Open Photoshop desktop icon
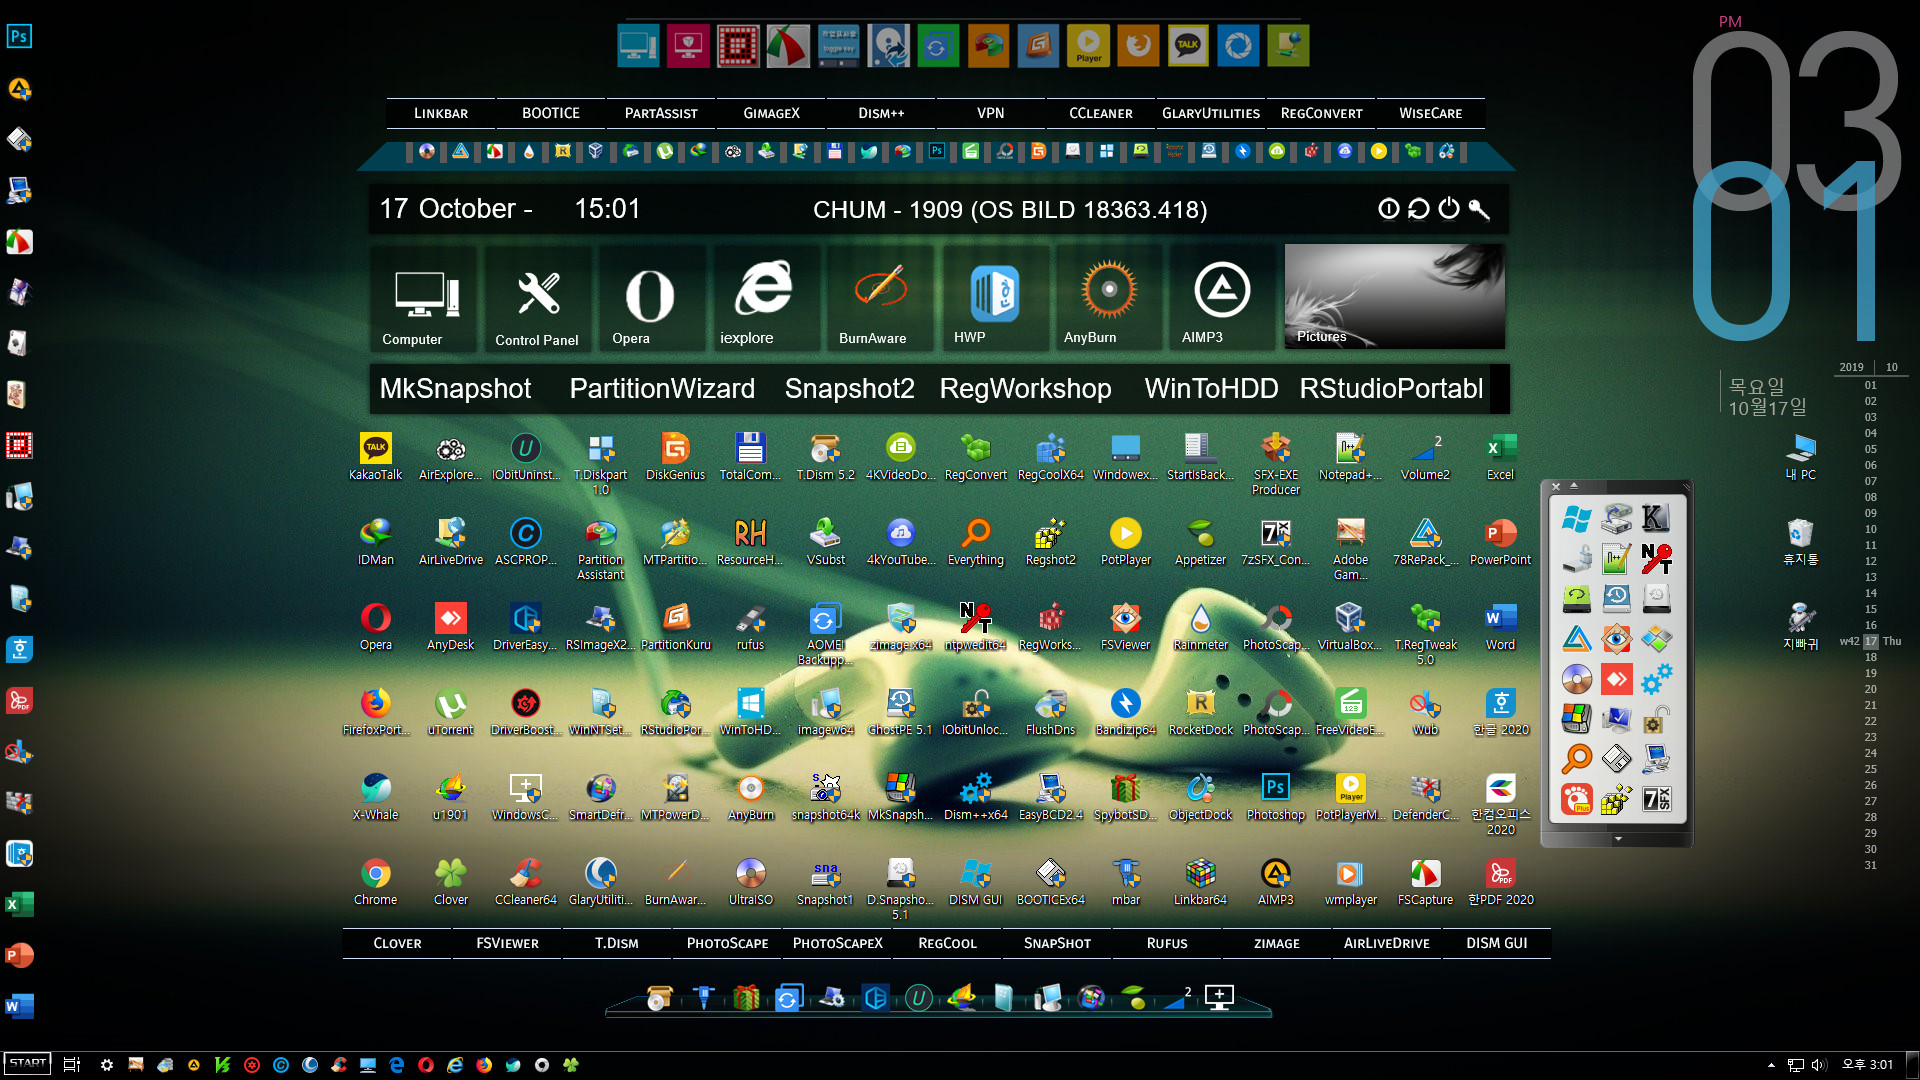Screen dimensions: 1920x1080 1275,796
